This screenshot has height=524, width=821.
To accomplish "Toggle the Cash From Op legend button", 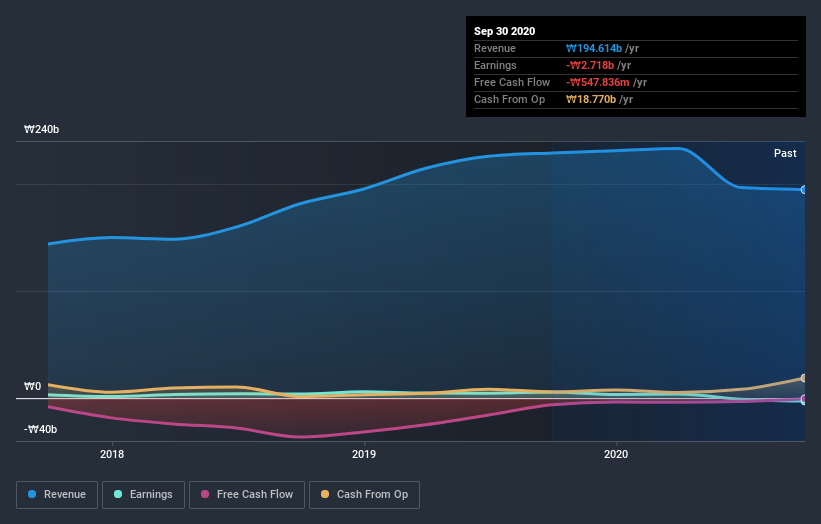I will pyautogui.click(x=364, y=495).
